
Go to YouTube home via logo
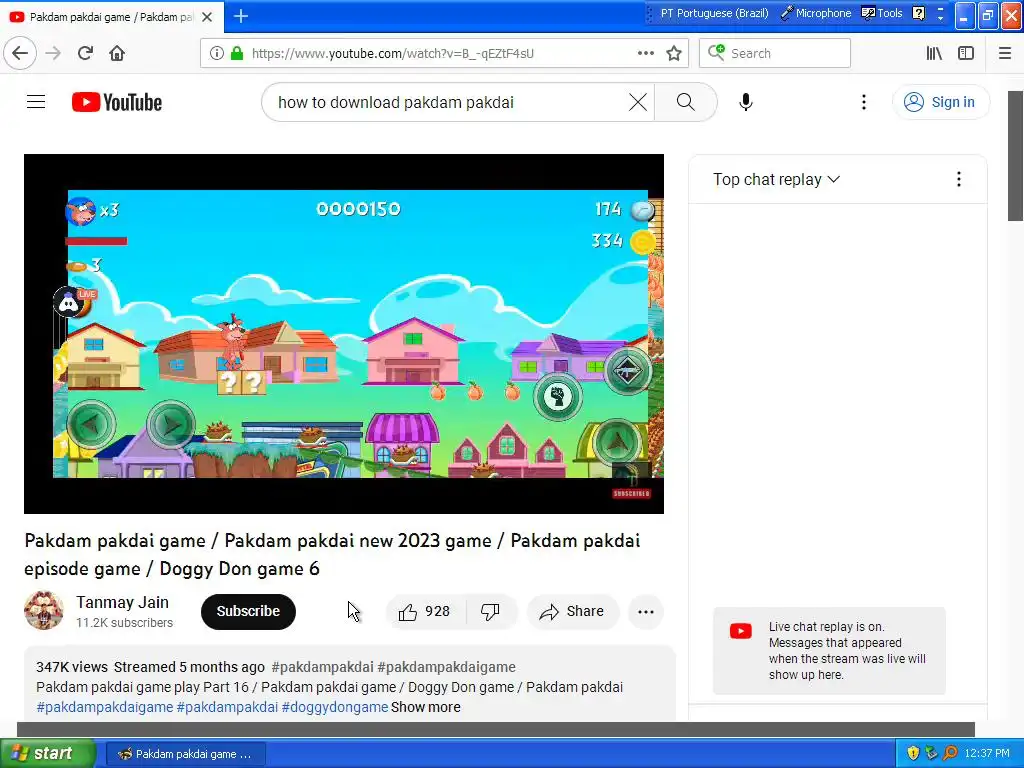117,102
